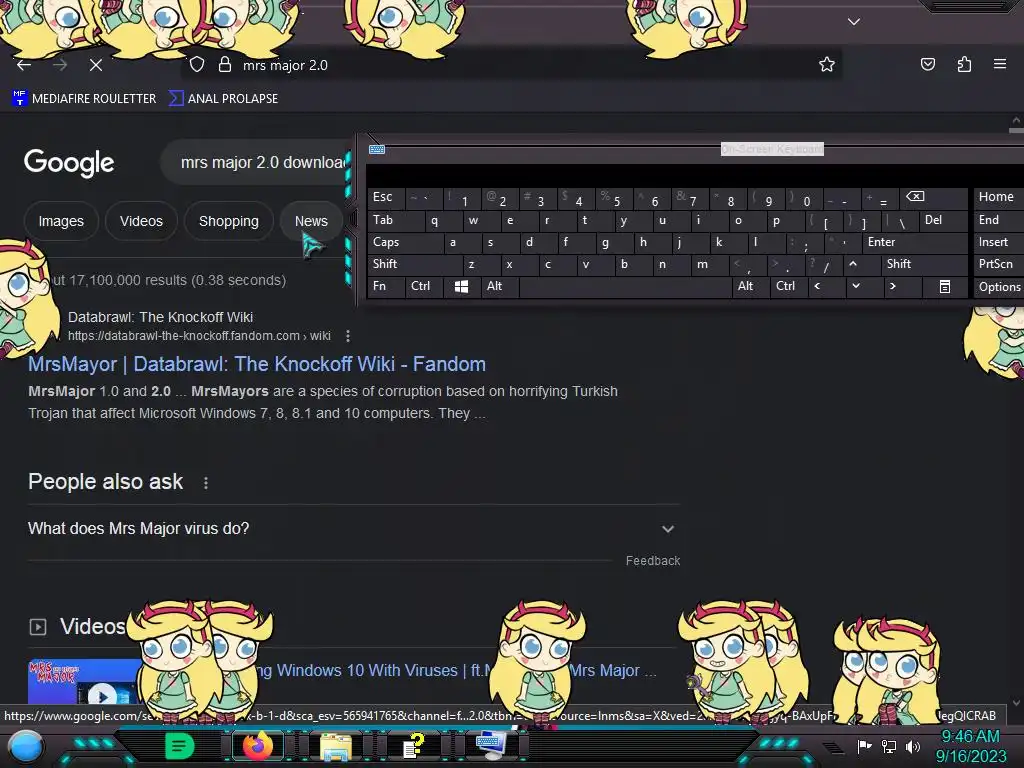Open on-screen keyboard Options
The image size is (1024, 768).
999,287
